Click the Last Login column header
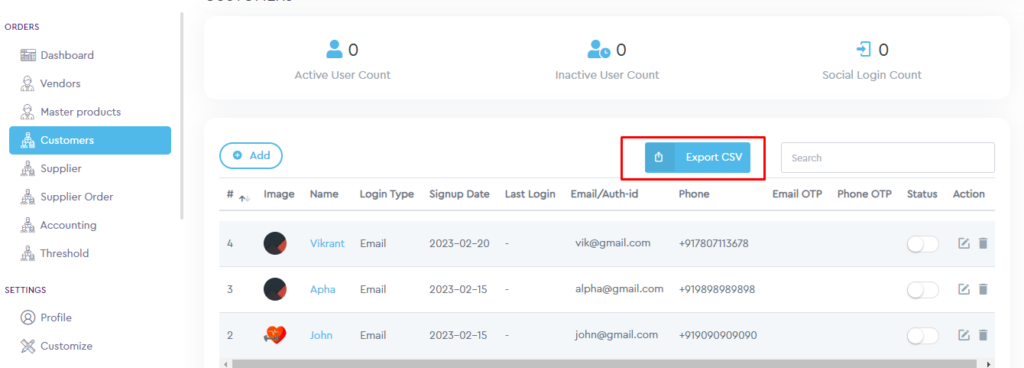Viewport: 1024px width, 368px height. (530, 194)
